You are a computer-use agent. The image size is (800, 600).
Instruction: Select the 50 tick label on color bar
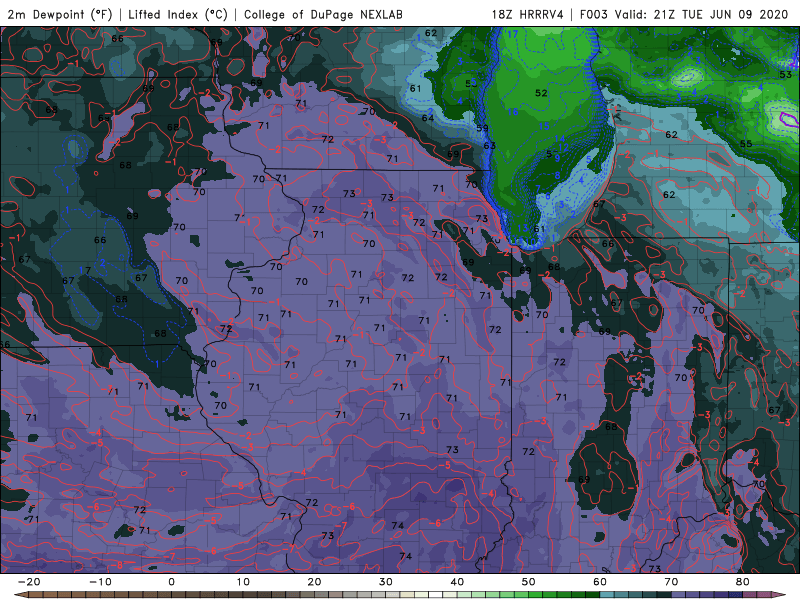529,582
